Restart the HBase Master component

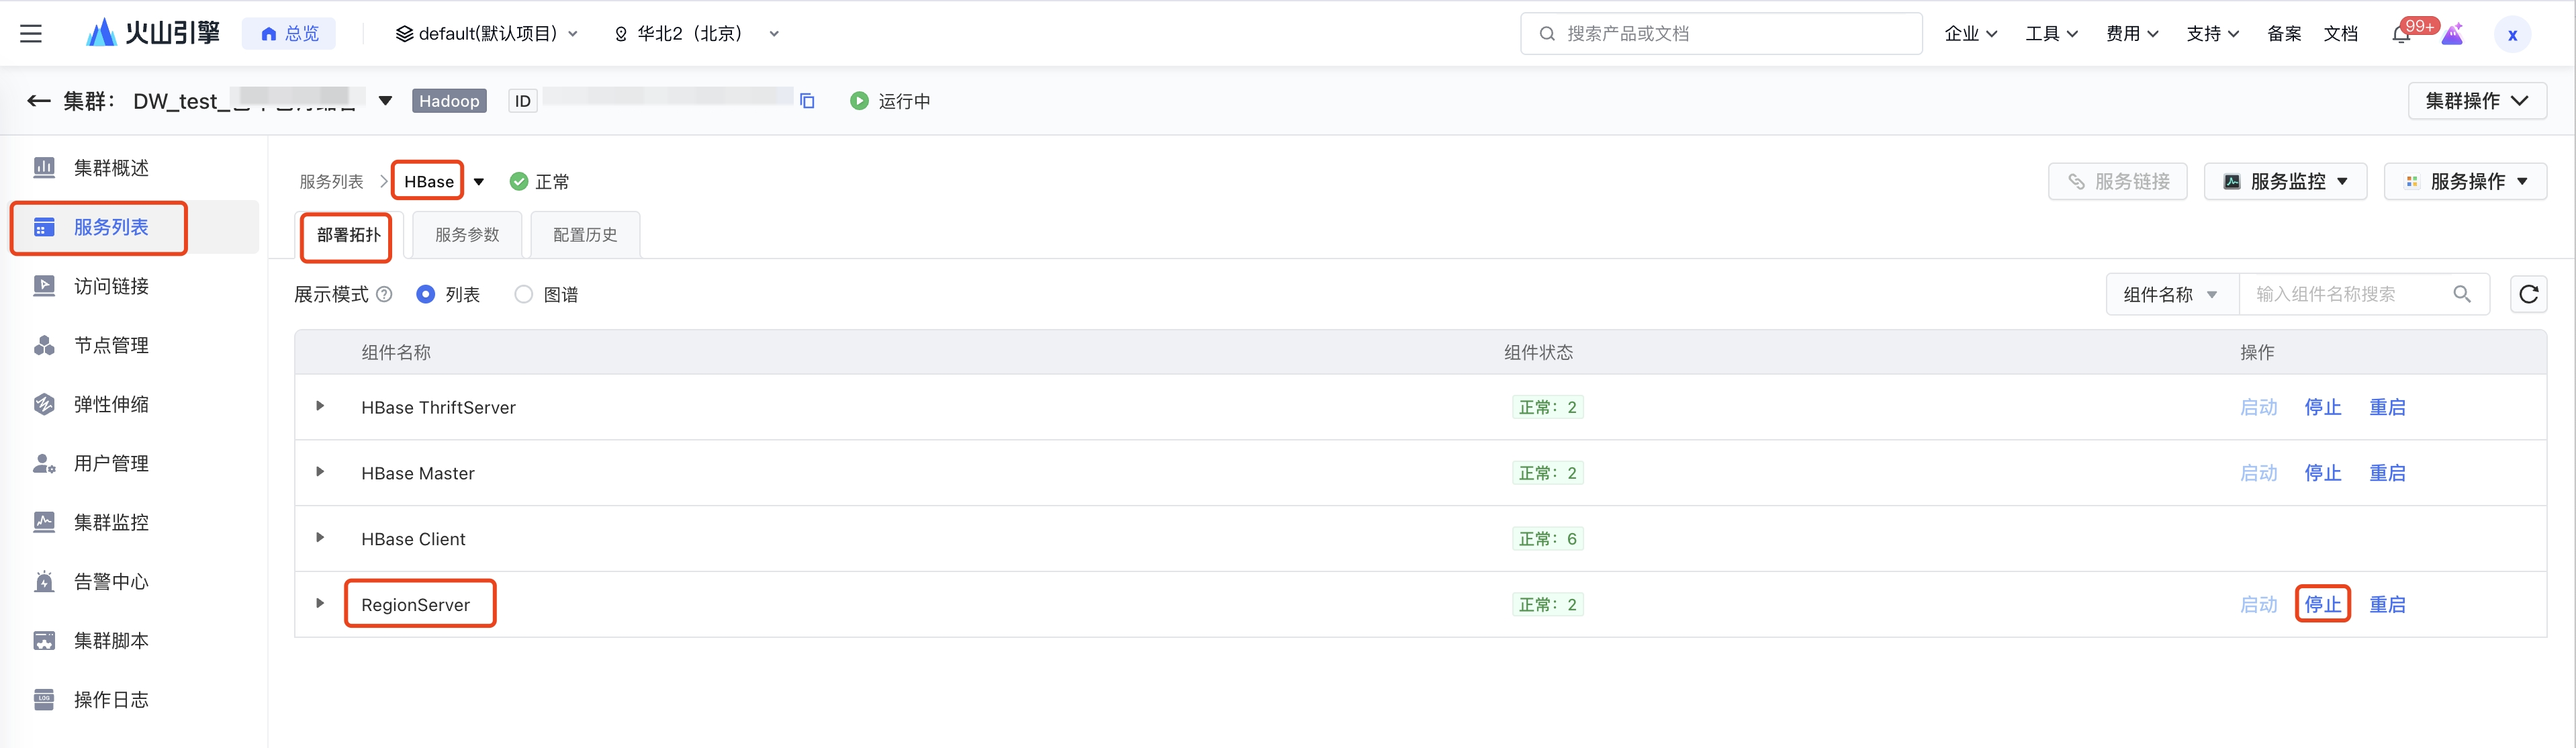point(2387,473)
